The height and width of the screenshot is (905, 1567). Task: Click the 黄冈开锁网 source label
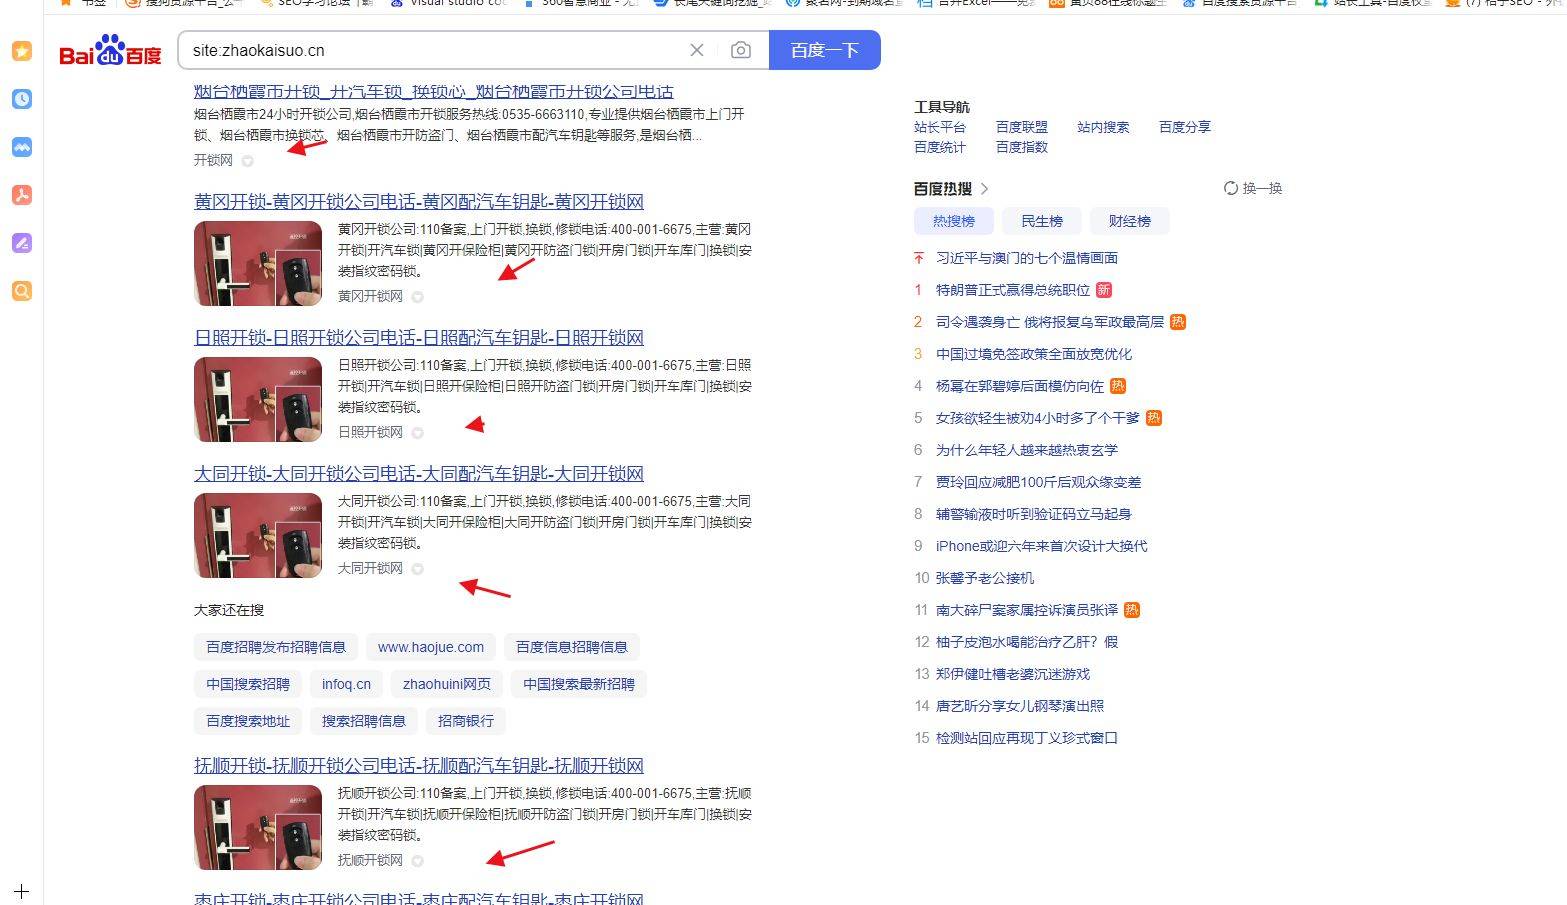coord(371,297)
